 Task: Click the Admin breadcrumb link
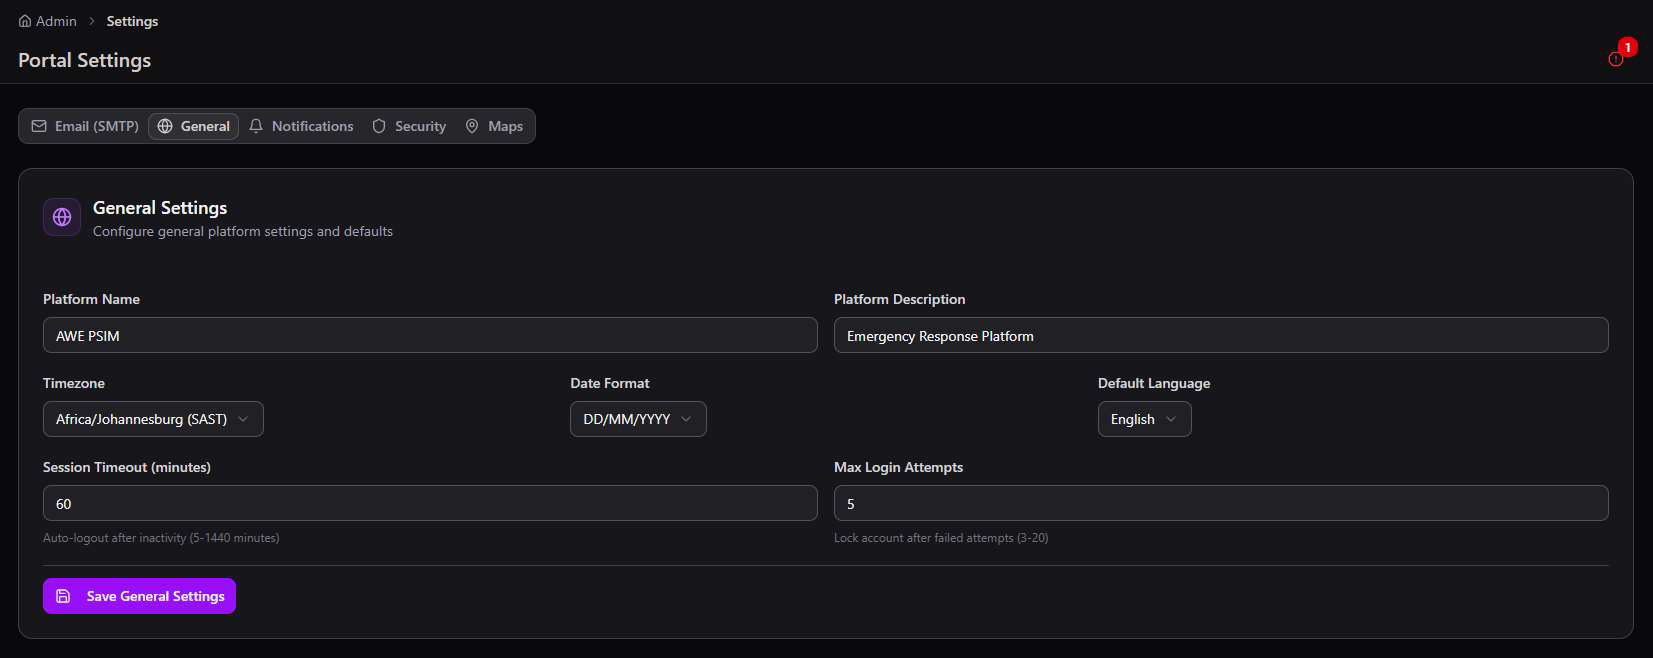[56, 21]
